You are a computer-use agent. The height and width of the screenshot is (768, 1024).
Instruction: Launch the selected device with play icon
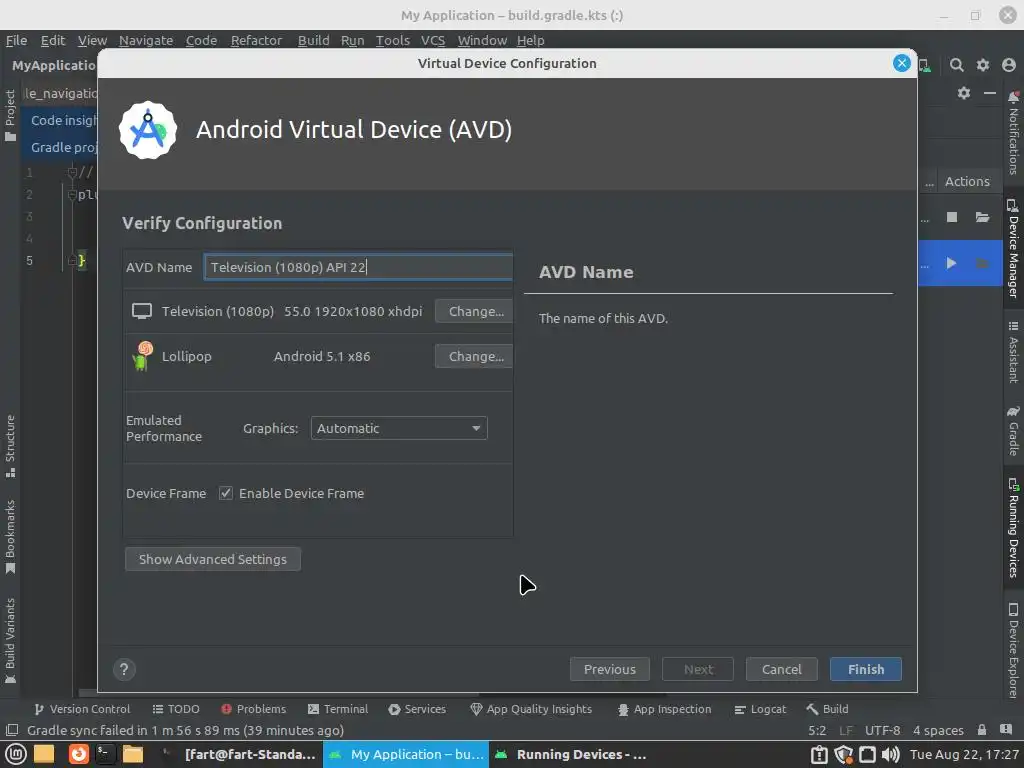click(x=952, y=263)
